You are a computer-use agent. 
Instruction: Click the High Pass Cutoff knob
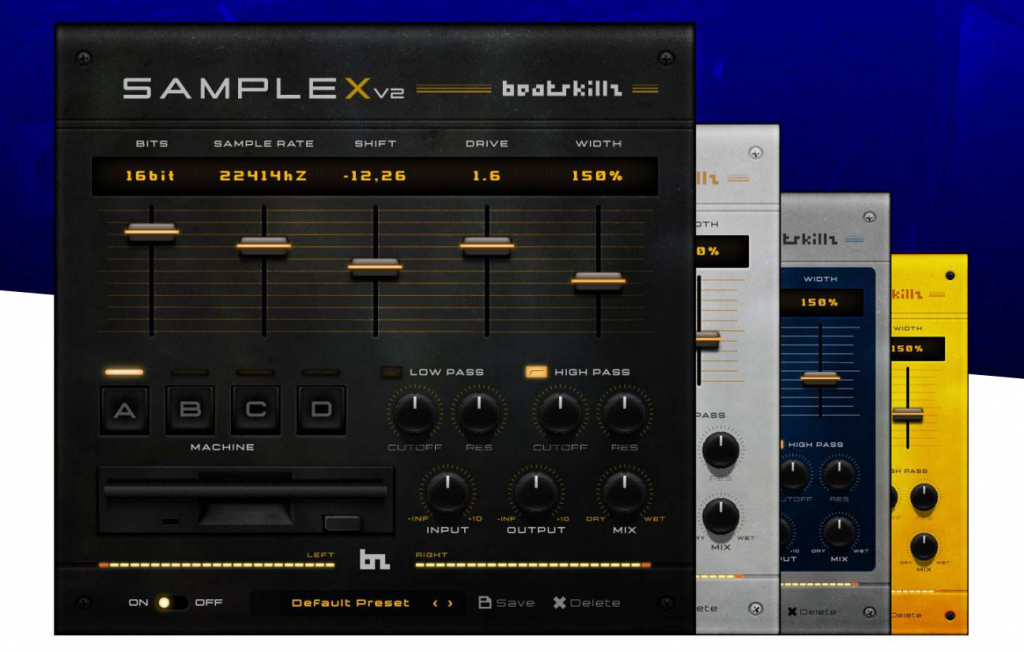560,414
